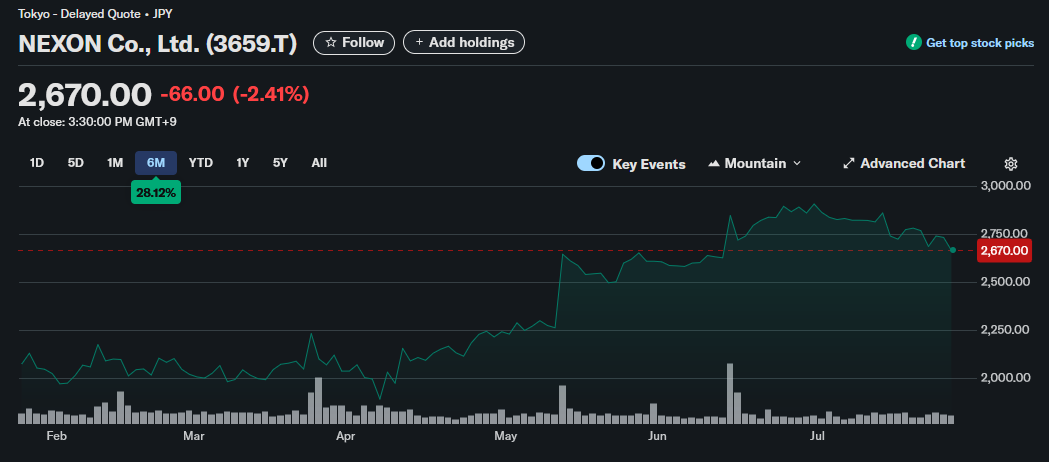
Task: Choose the 5Y time range
Action: point(280,163)
